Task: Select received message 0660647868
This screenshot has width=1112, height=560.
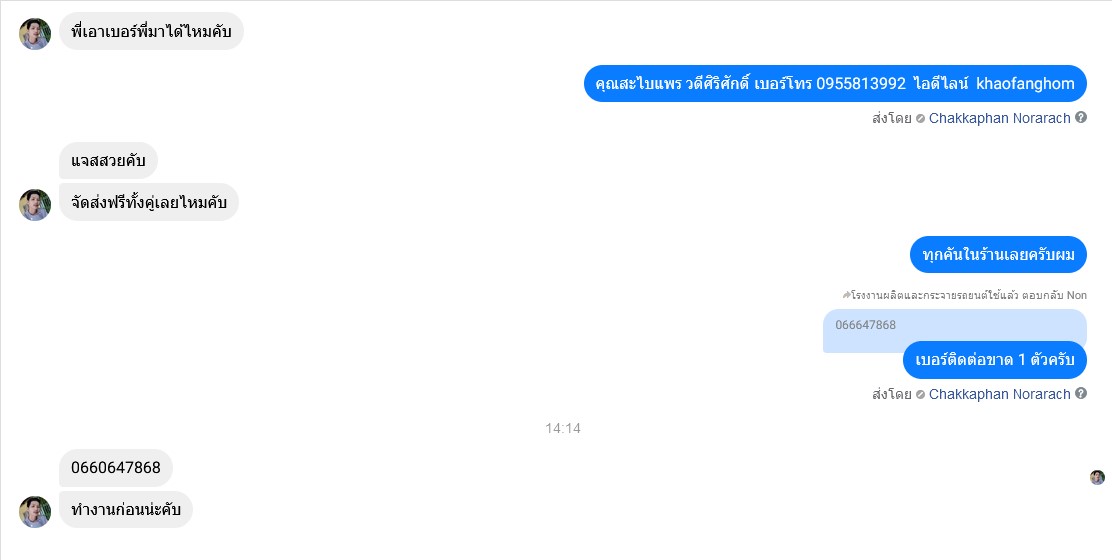Action: 116,468
